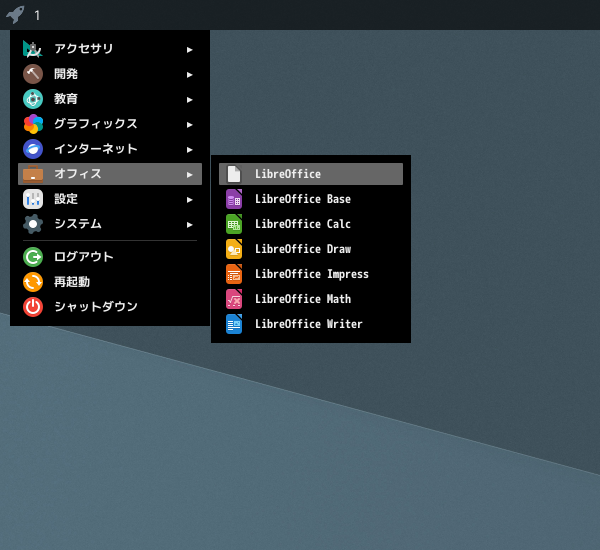Viewport: 600px width, 550px height.
Task: Click the orange 再起動 restart icon
Action: (33, 282)
